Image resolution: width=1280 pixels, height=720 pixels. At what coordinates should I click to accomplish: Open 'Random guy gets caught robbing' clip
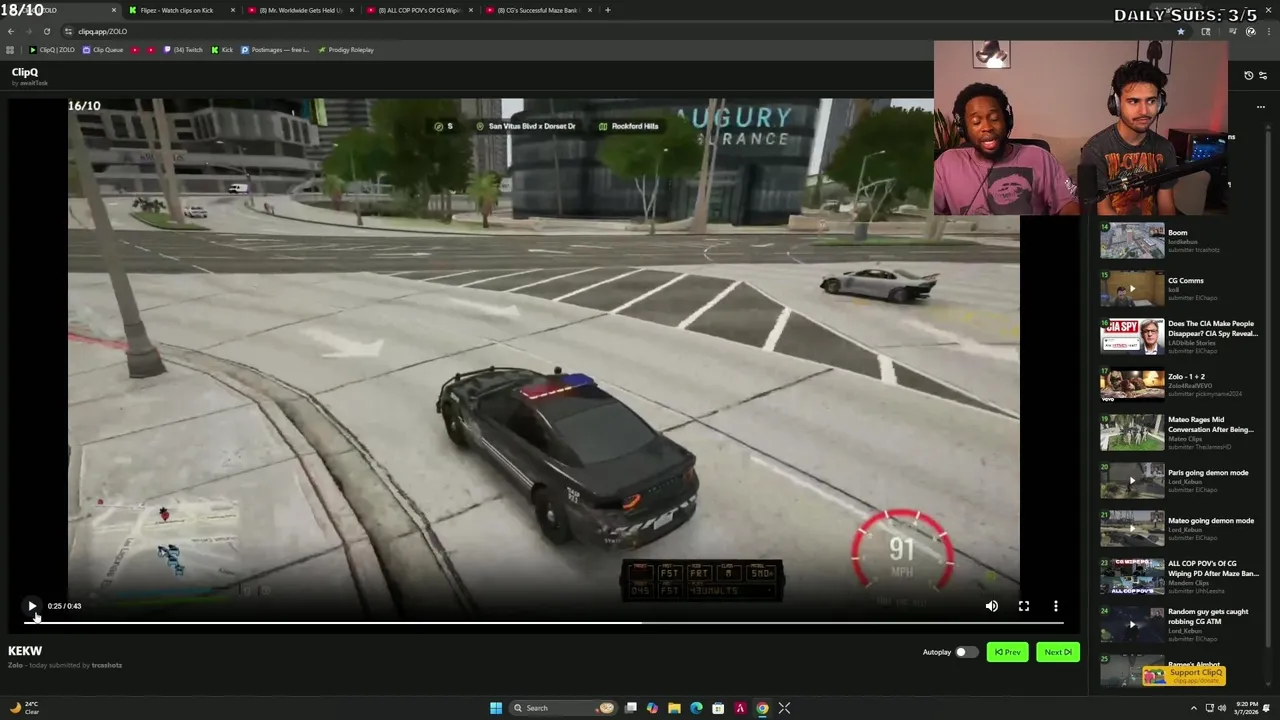tap(1180, 625)
